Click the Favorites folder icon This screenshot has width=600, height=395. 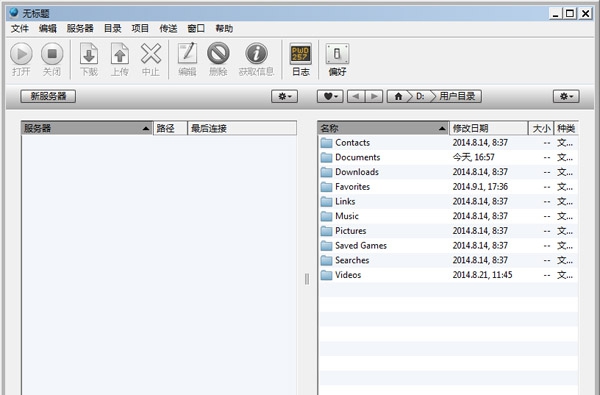(326, 187)
